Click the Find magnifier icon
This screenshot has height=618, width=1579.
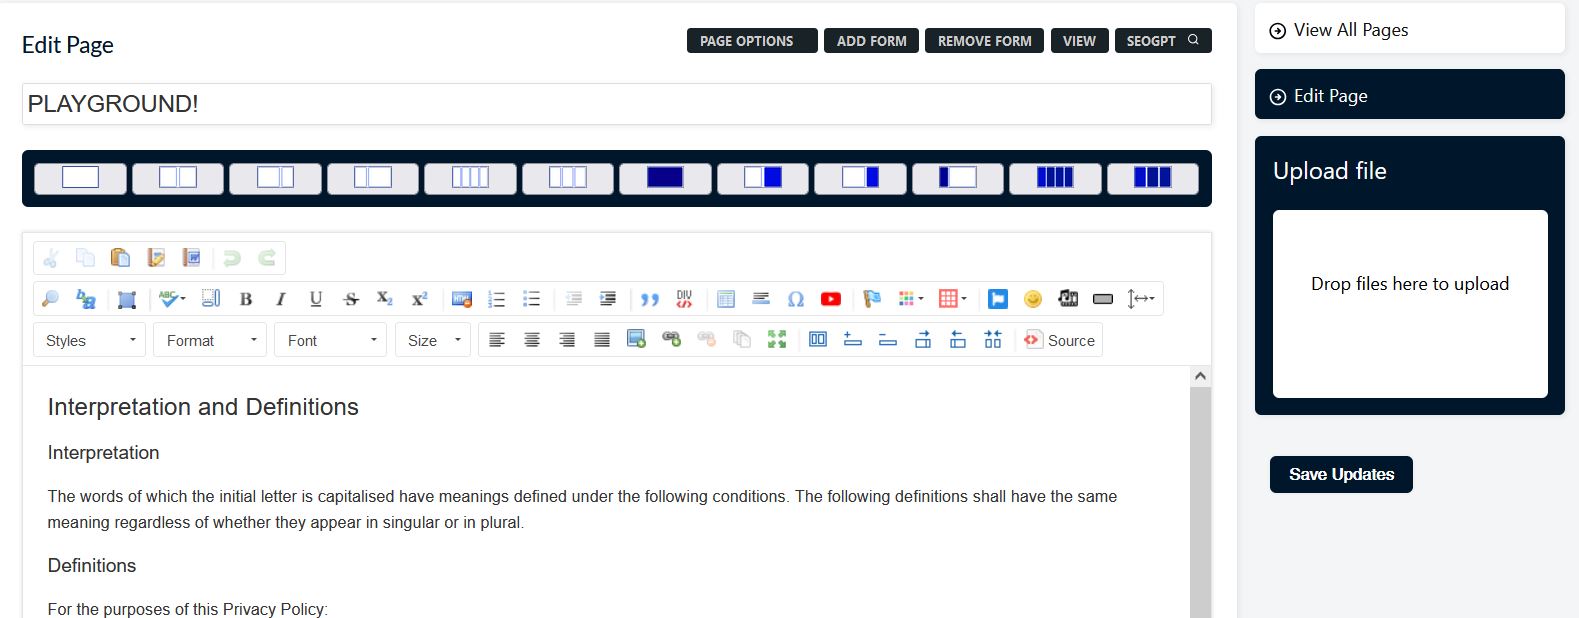click(50, 299)
